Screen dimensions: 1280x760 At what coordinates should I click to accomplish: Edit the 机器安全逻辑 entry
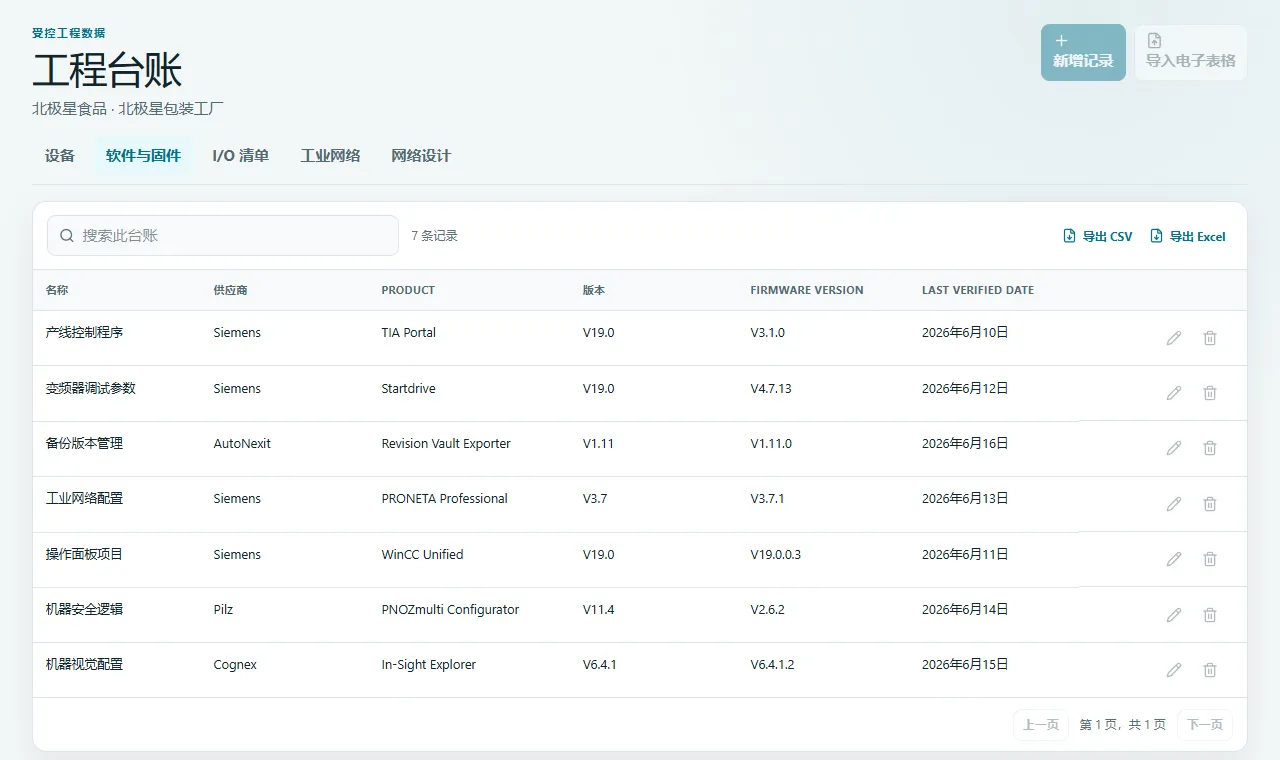point(1174,615)
